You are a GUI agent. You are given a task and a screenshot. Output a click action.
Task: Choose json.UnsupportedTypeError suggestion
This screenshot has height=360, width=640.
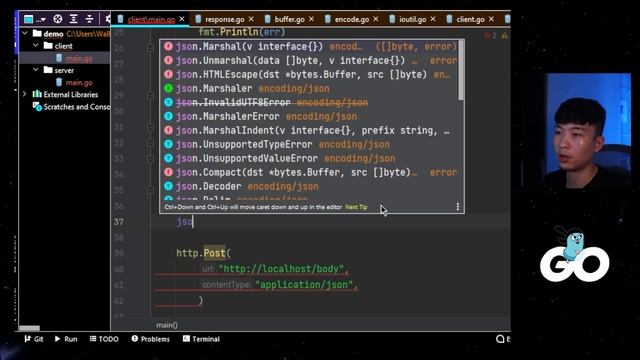(x=309, y=144)
